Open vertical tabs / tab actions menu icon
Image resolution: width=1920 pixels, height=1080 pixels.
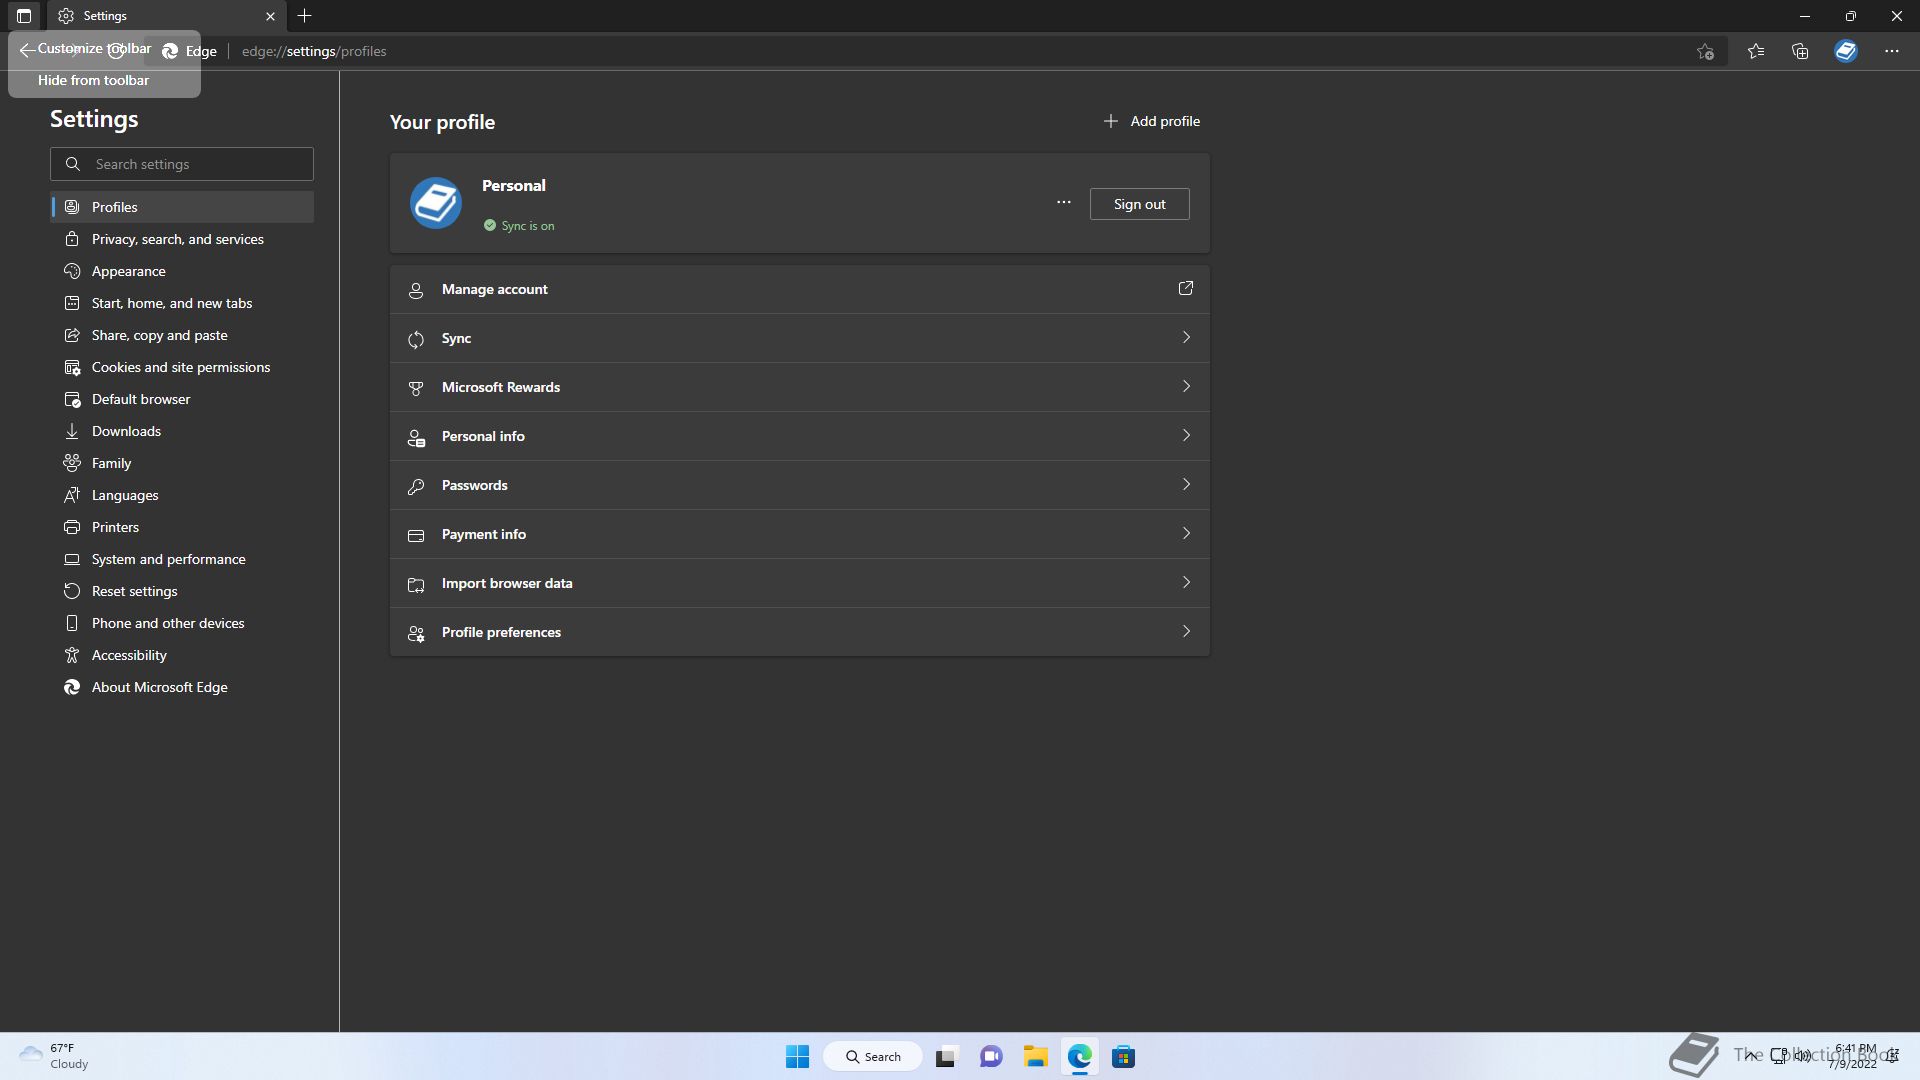pos(24,16)
